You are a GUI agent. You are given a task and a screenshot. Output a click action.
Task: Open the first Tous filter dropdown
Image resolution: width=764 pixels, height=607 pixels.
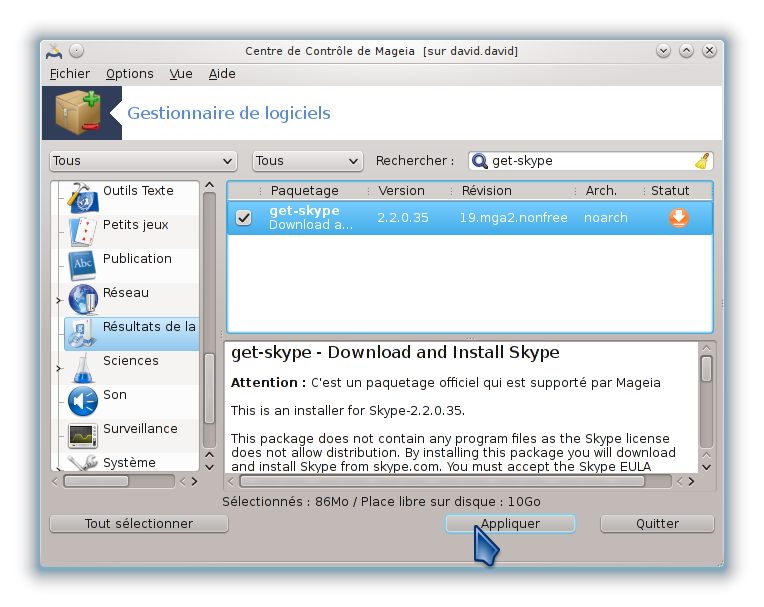[x=143, y=161]
